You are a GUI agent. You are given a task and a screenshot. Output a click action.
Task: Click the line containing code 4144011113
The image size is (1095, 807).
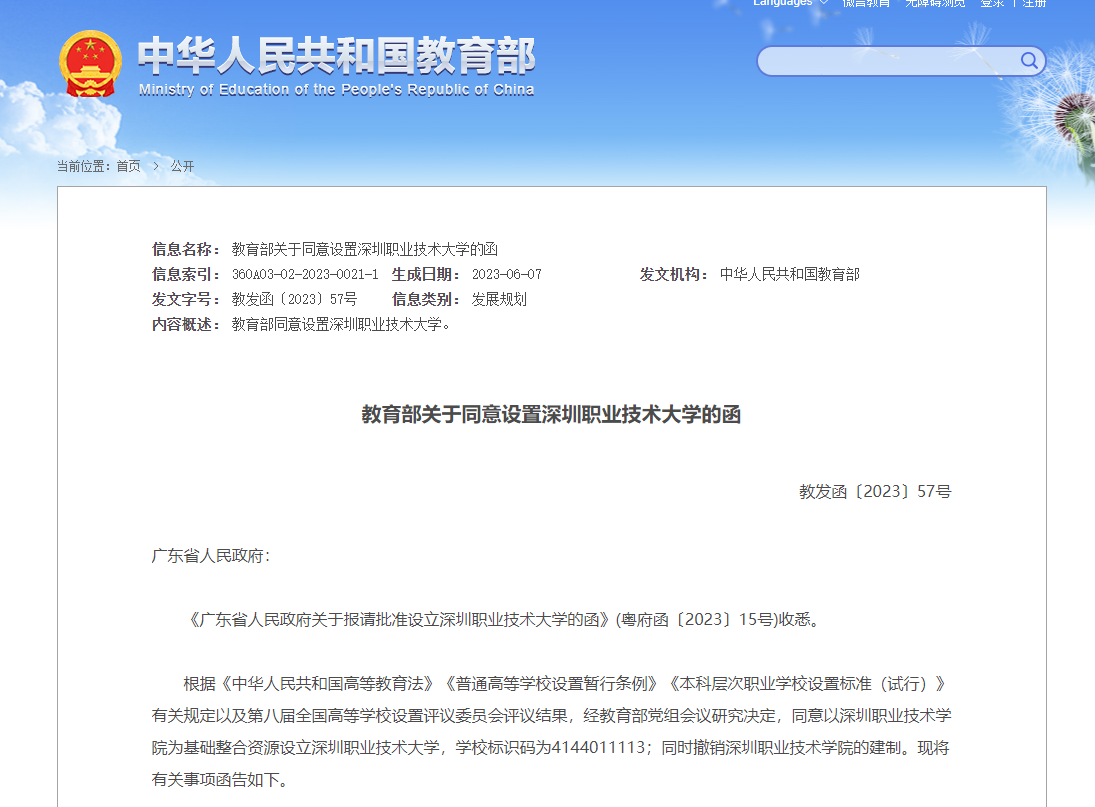[550, 748]
